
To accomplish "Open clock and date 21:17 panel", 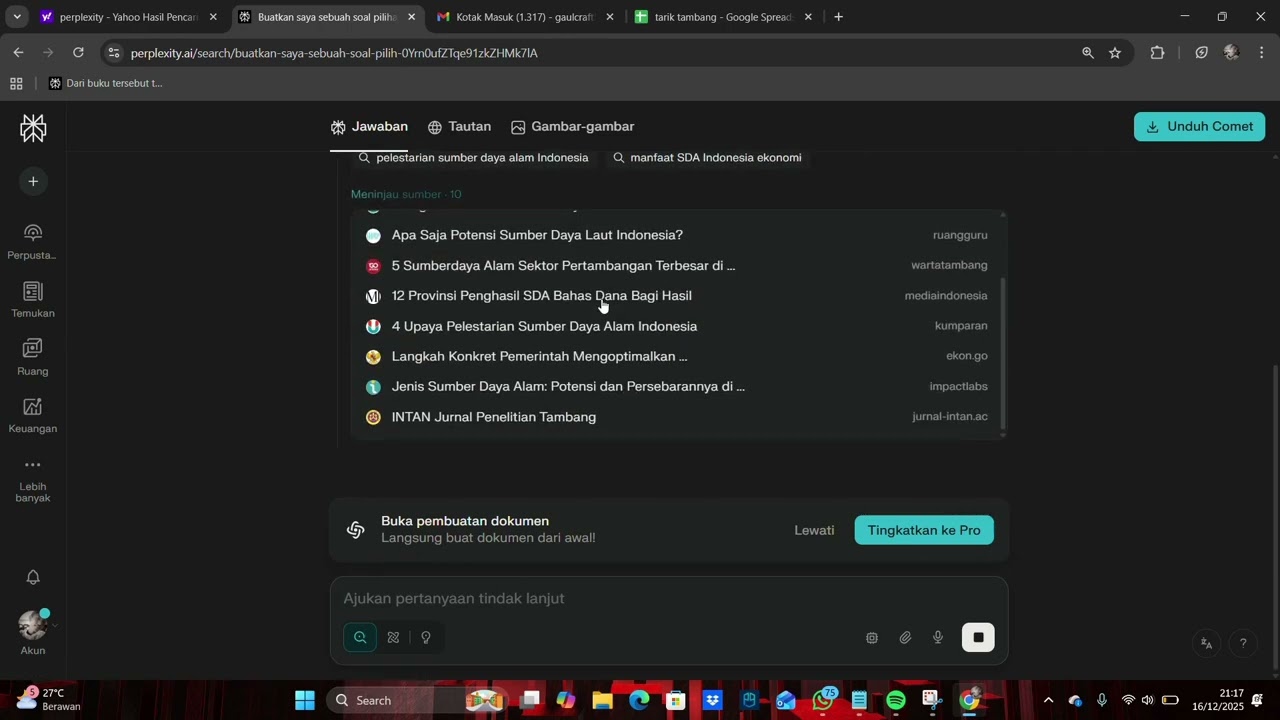I will pos(1218,700).
